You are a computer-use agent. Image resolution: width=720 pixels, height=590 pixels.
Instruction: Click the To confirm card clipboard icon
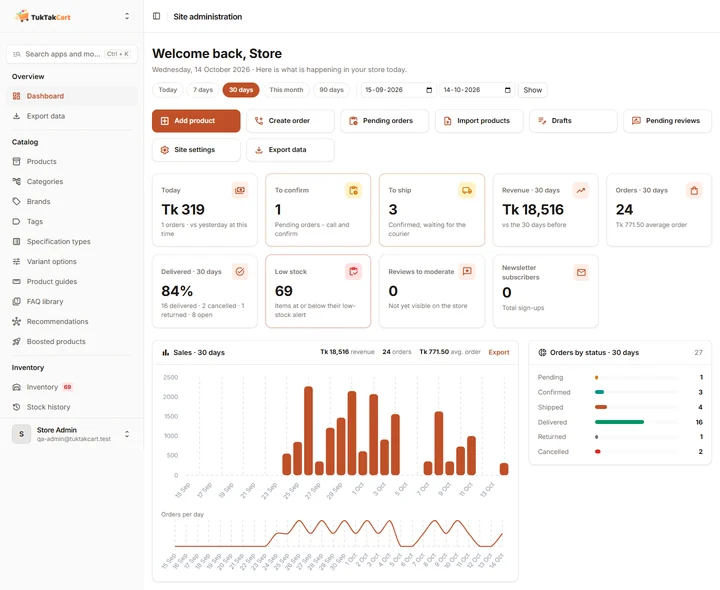pos(353,190)
